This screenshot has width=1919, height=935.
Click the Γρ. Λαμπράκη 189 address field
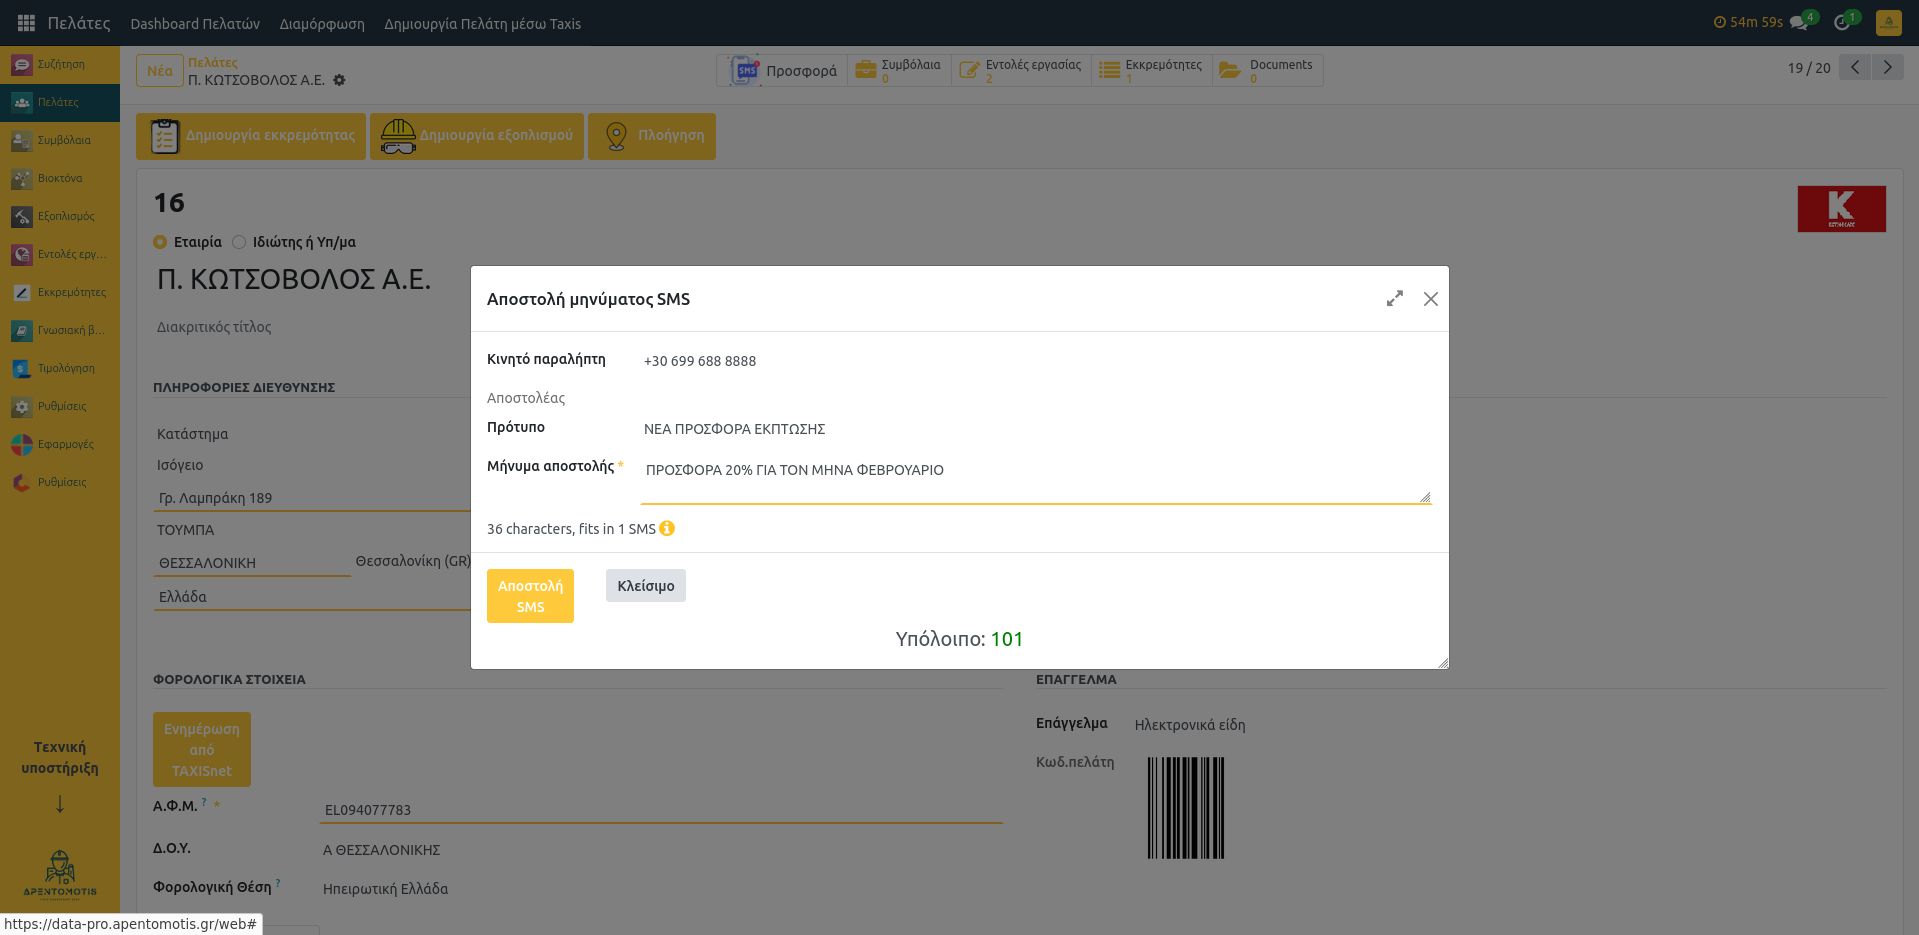click(312, 498)
